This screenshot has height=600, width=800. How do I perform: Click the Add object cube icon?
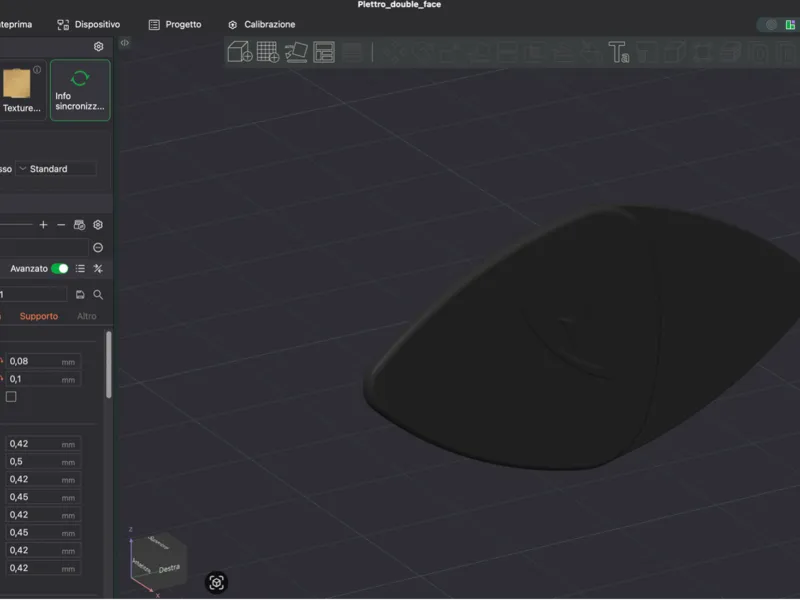coord(240,52)
